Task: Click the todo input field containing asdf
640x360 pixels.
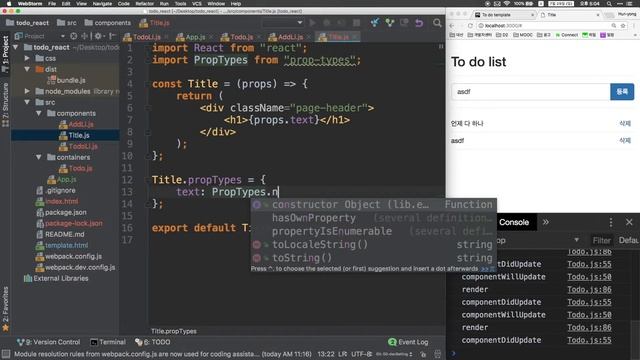Action: point(531,91)
